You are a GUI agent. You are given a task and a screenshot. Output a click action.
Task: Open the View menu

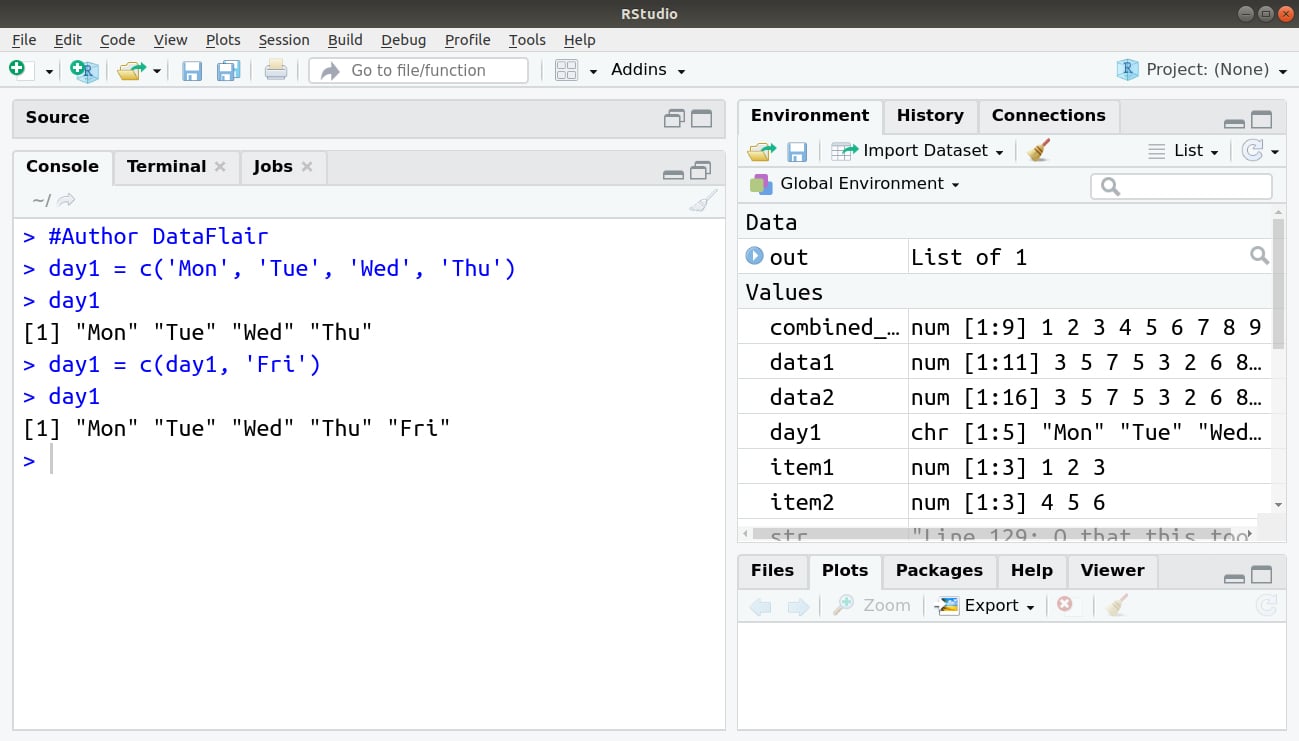click(x=170, y=40)
